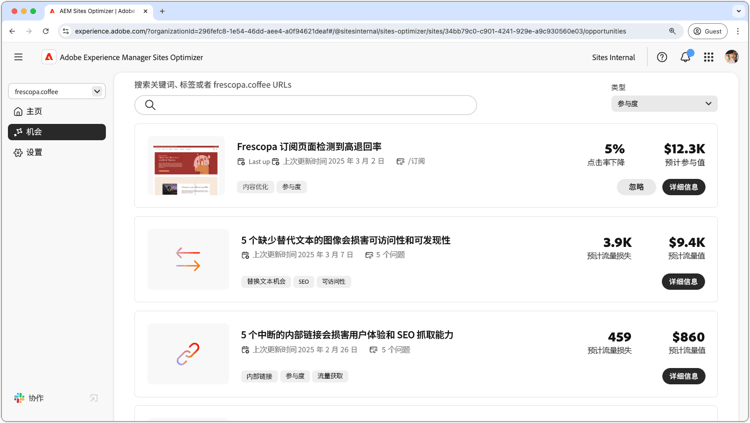Click the 5% 点击率下降 value
The width and height of the screenshot is (750, 423).
(615, 149)
